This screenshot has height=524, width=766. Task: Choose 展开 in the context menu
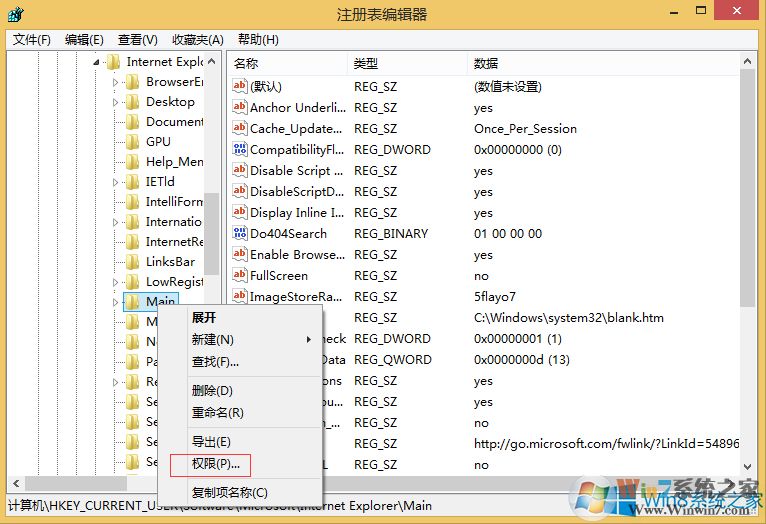tap(204, 317)
